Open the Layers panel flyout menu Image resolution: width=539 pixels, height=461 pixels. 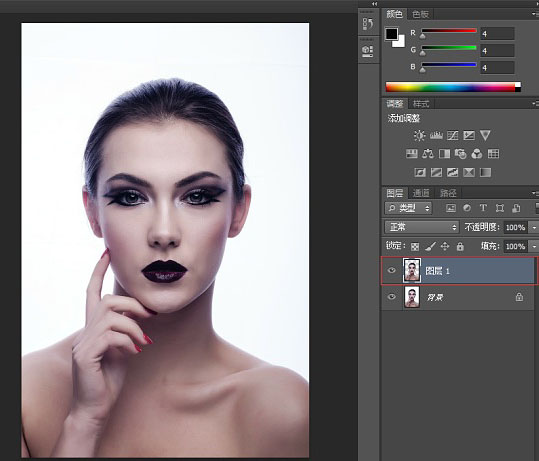(x=535, y=193)
